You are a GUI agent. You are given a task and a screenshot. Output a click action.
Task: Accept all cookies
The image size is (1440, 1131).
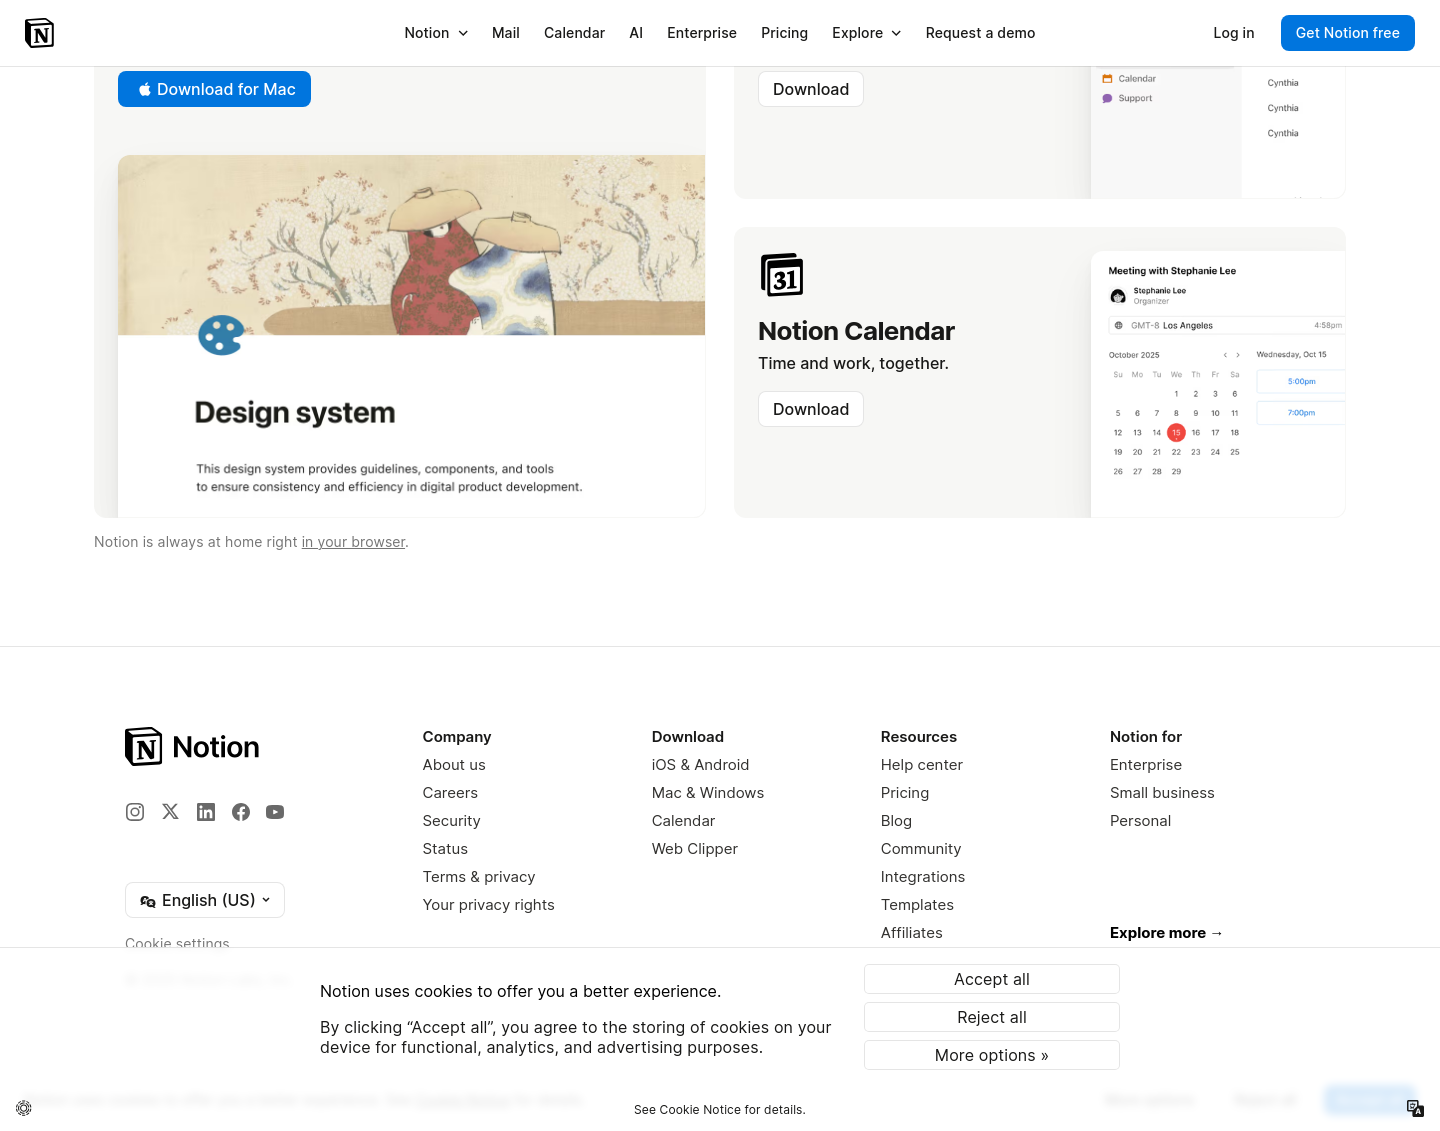tap(992, 979)
